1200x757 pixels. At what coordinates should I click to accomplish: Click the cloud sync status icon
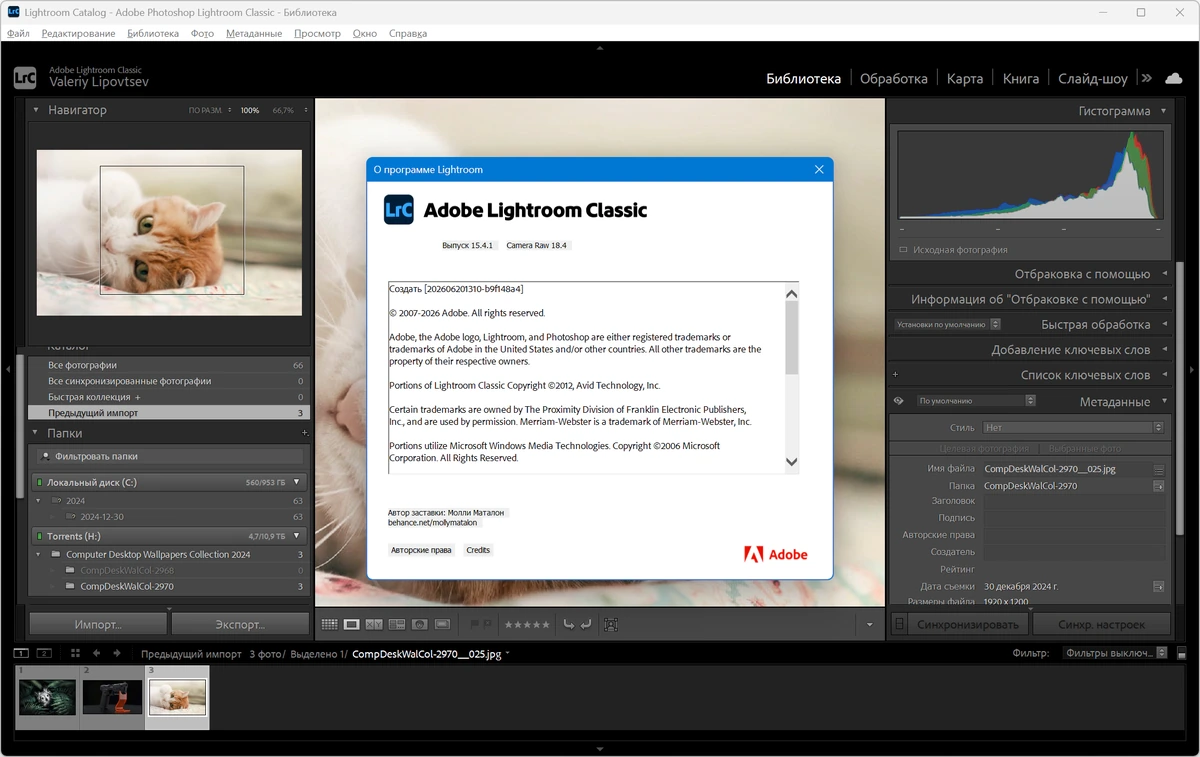coord(1174,78)
